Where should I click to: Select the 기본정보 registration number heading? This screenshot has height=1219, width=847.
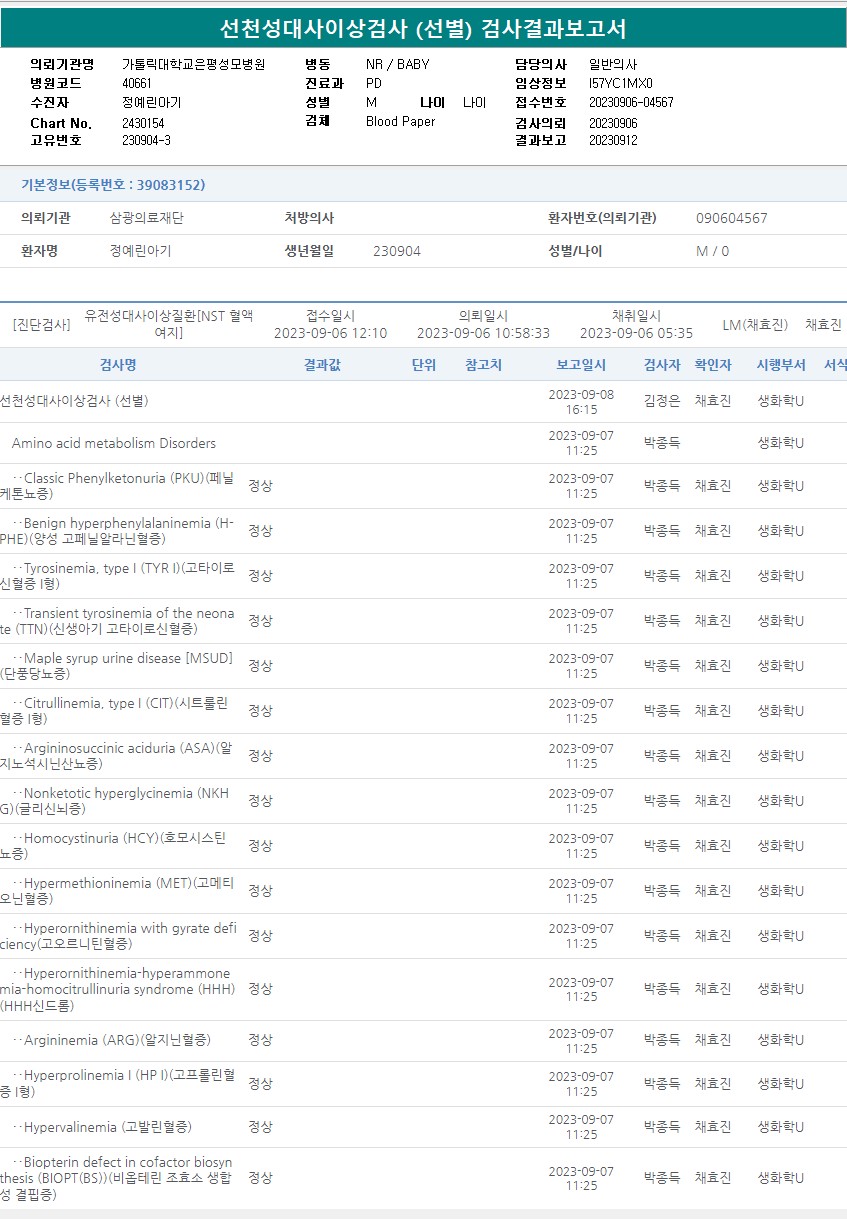113,185
